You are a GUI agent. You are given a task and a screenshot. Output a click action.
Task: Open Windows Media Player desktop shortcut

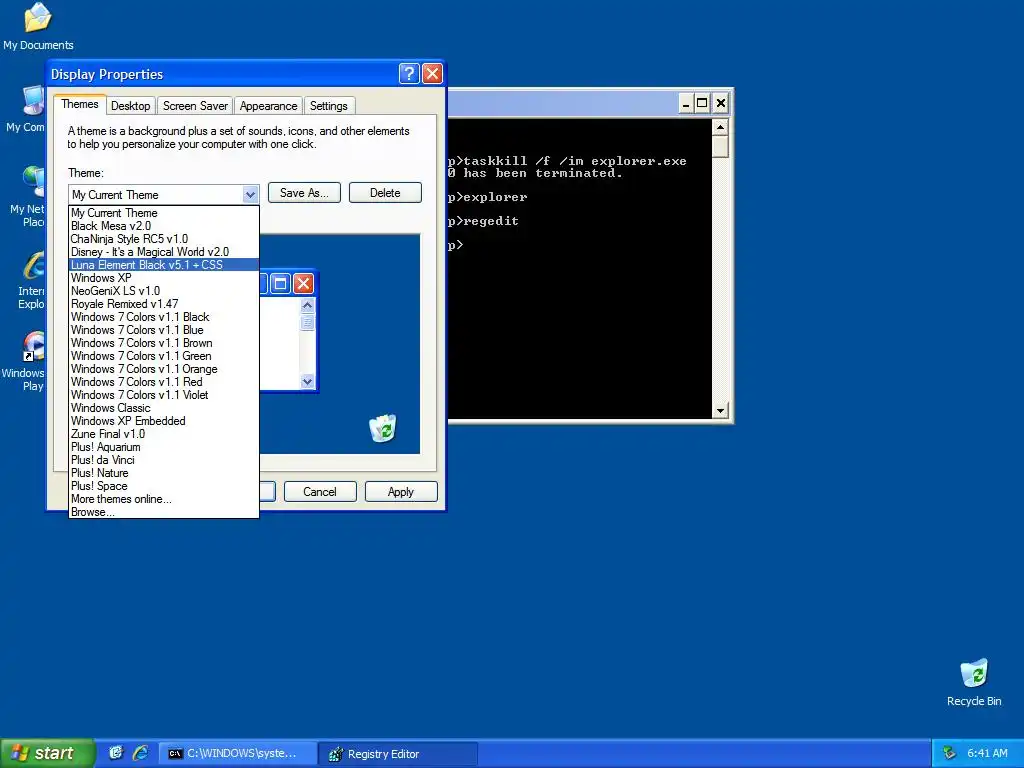[x=25, y=361]
